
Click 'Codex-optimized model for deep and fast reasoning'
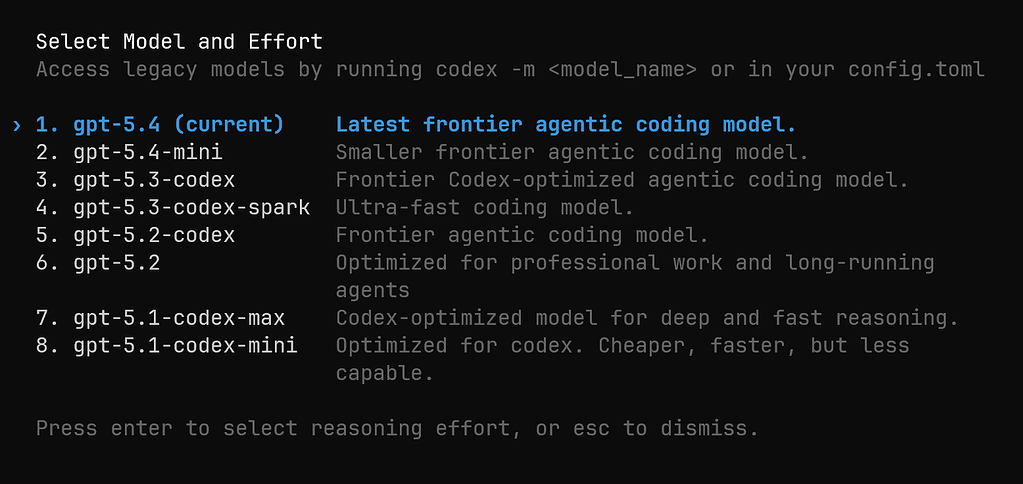(647, 318)
